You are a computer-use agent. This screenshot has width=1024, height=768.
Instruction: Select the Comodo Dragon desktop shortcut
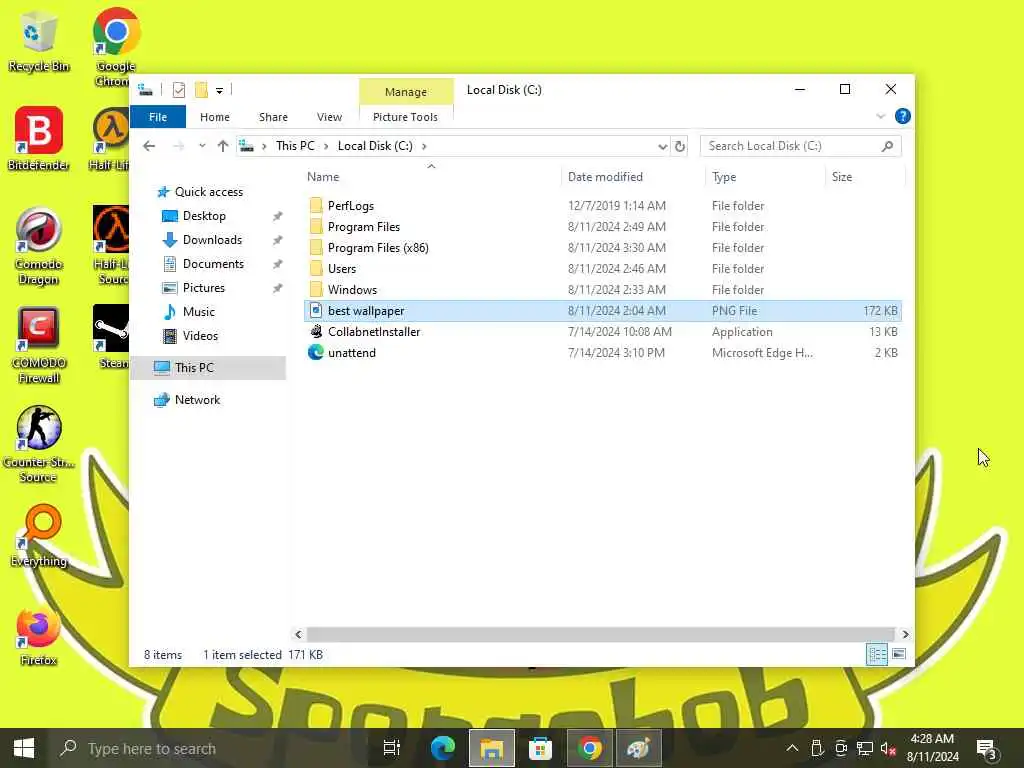[x=39, y=247]
